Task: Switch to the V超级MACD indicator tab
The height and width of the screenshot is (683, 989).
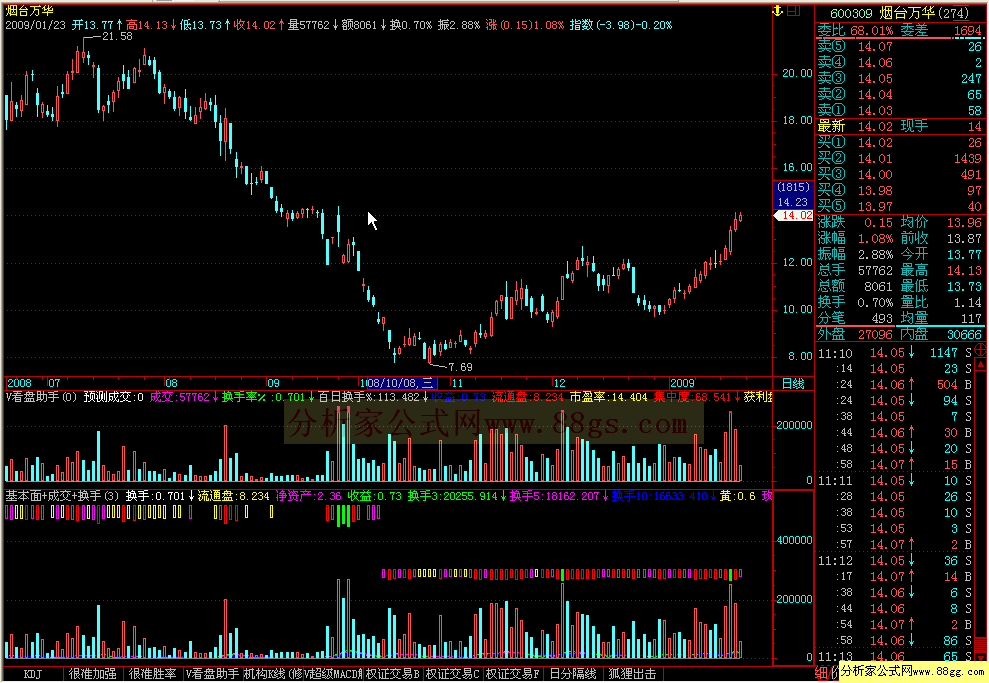Action: tap(332, 674)
